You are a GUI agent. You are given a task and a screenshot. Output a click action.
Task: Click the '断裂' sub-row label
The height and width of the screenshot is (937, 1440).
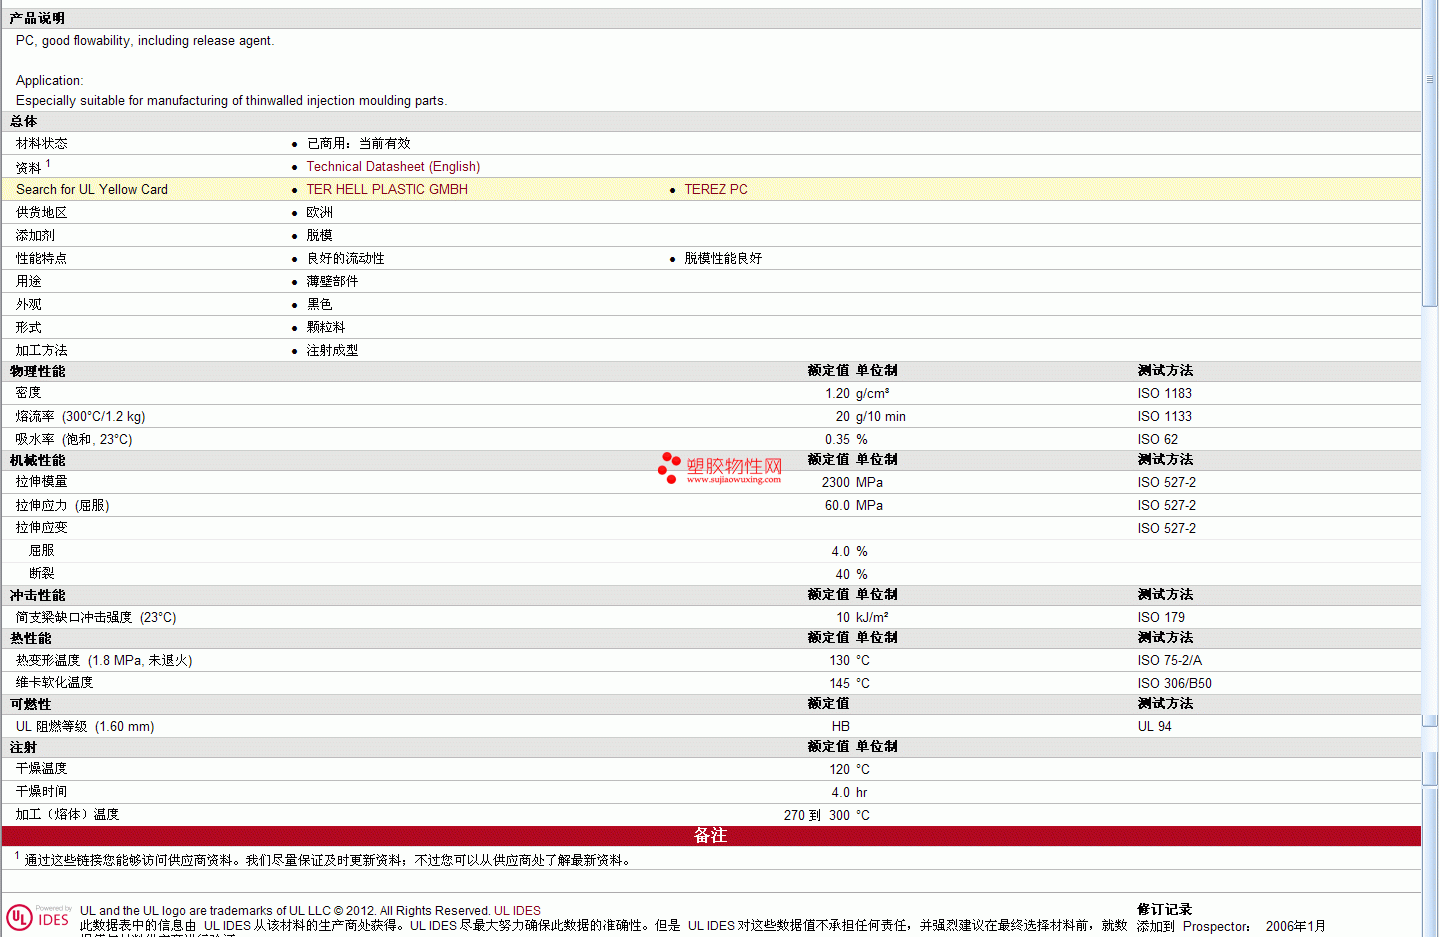(42, 574)
